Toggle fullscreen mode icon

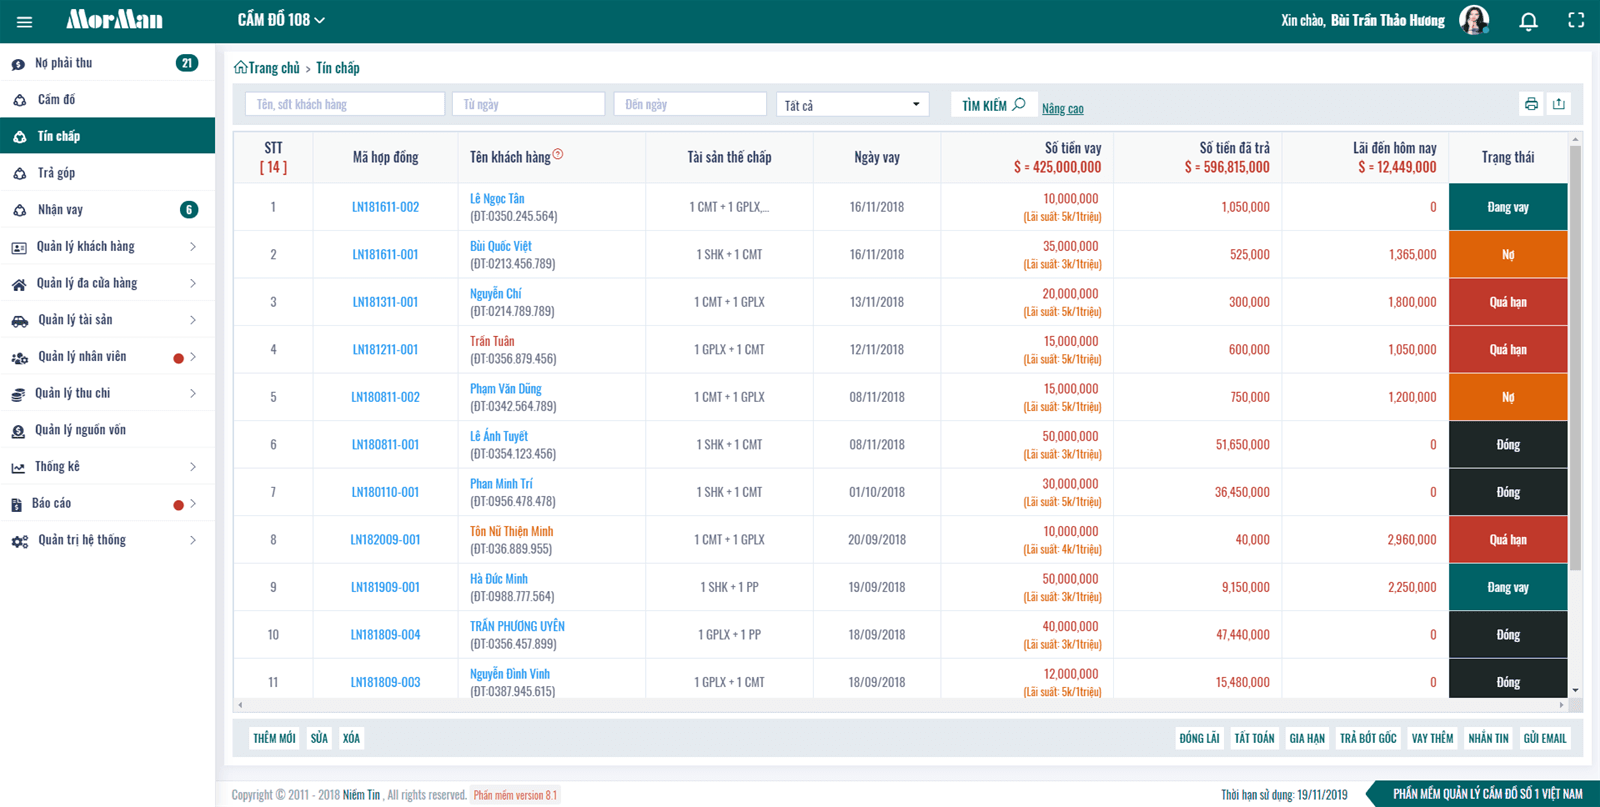click(x=1576, y=20)
